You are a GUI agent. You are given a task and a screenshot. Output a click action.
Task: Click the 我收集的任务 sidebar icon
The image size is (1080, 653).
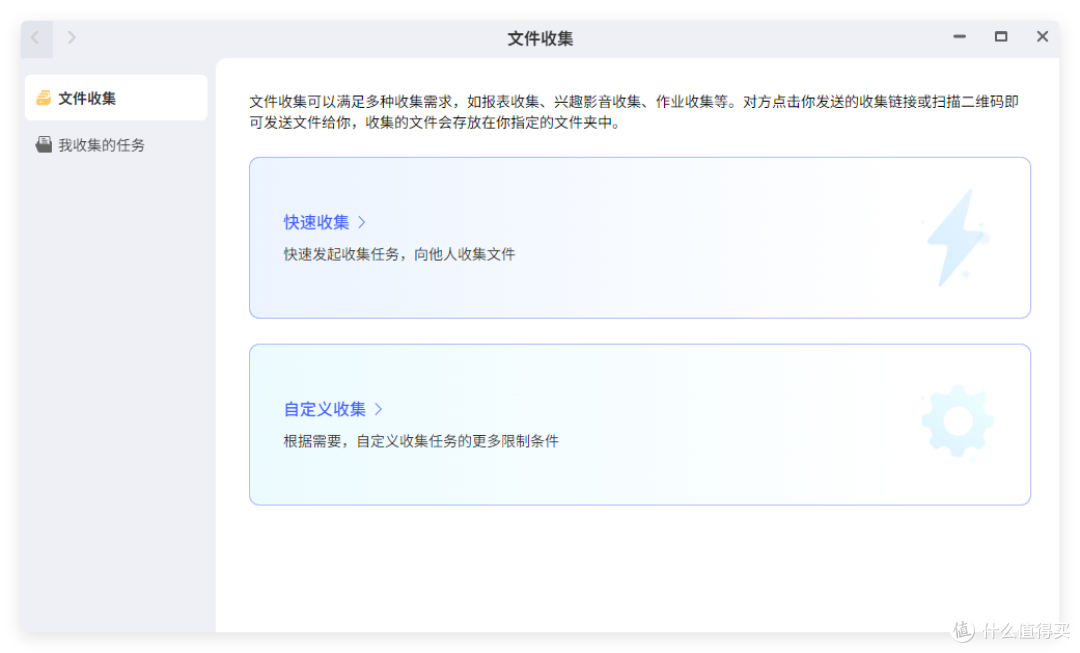pos(43,145)
